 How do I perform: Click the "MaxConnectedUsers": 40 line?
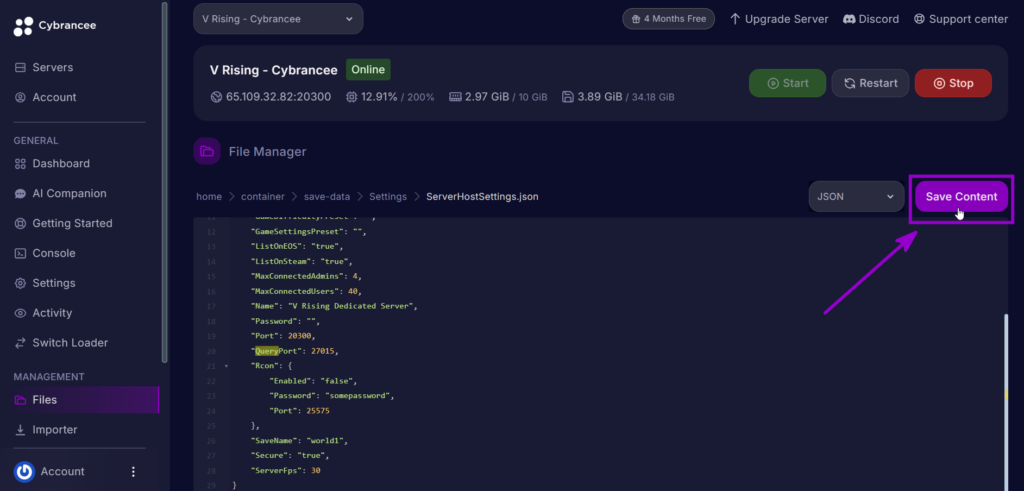pos(306,291)
